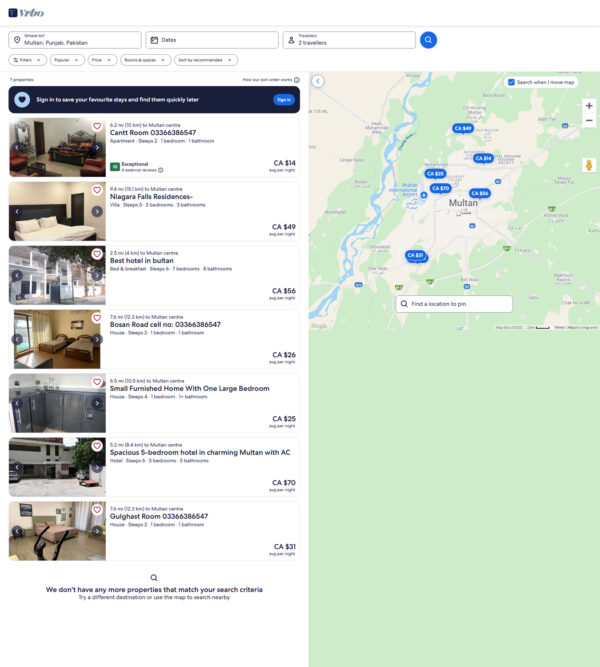Show next photo of Best hotel in bultan
The height and width of the screenshot is (667, 600).
click(x=97, y=275)
